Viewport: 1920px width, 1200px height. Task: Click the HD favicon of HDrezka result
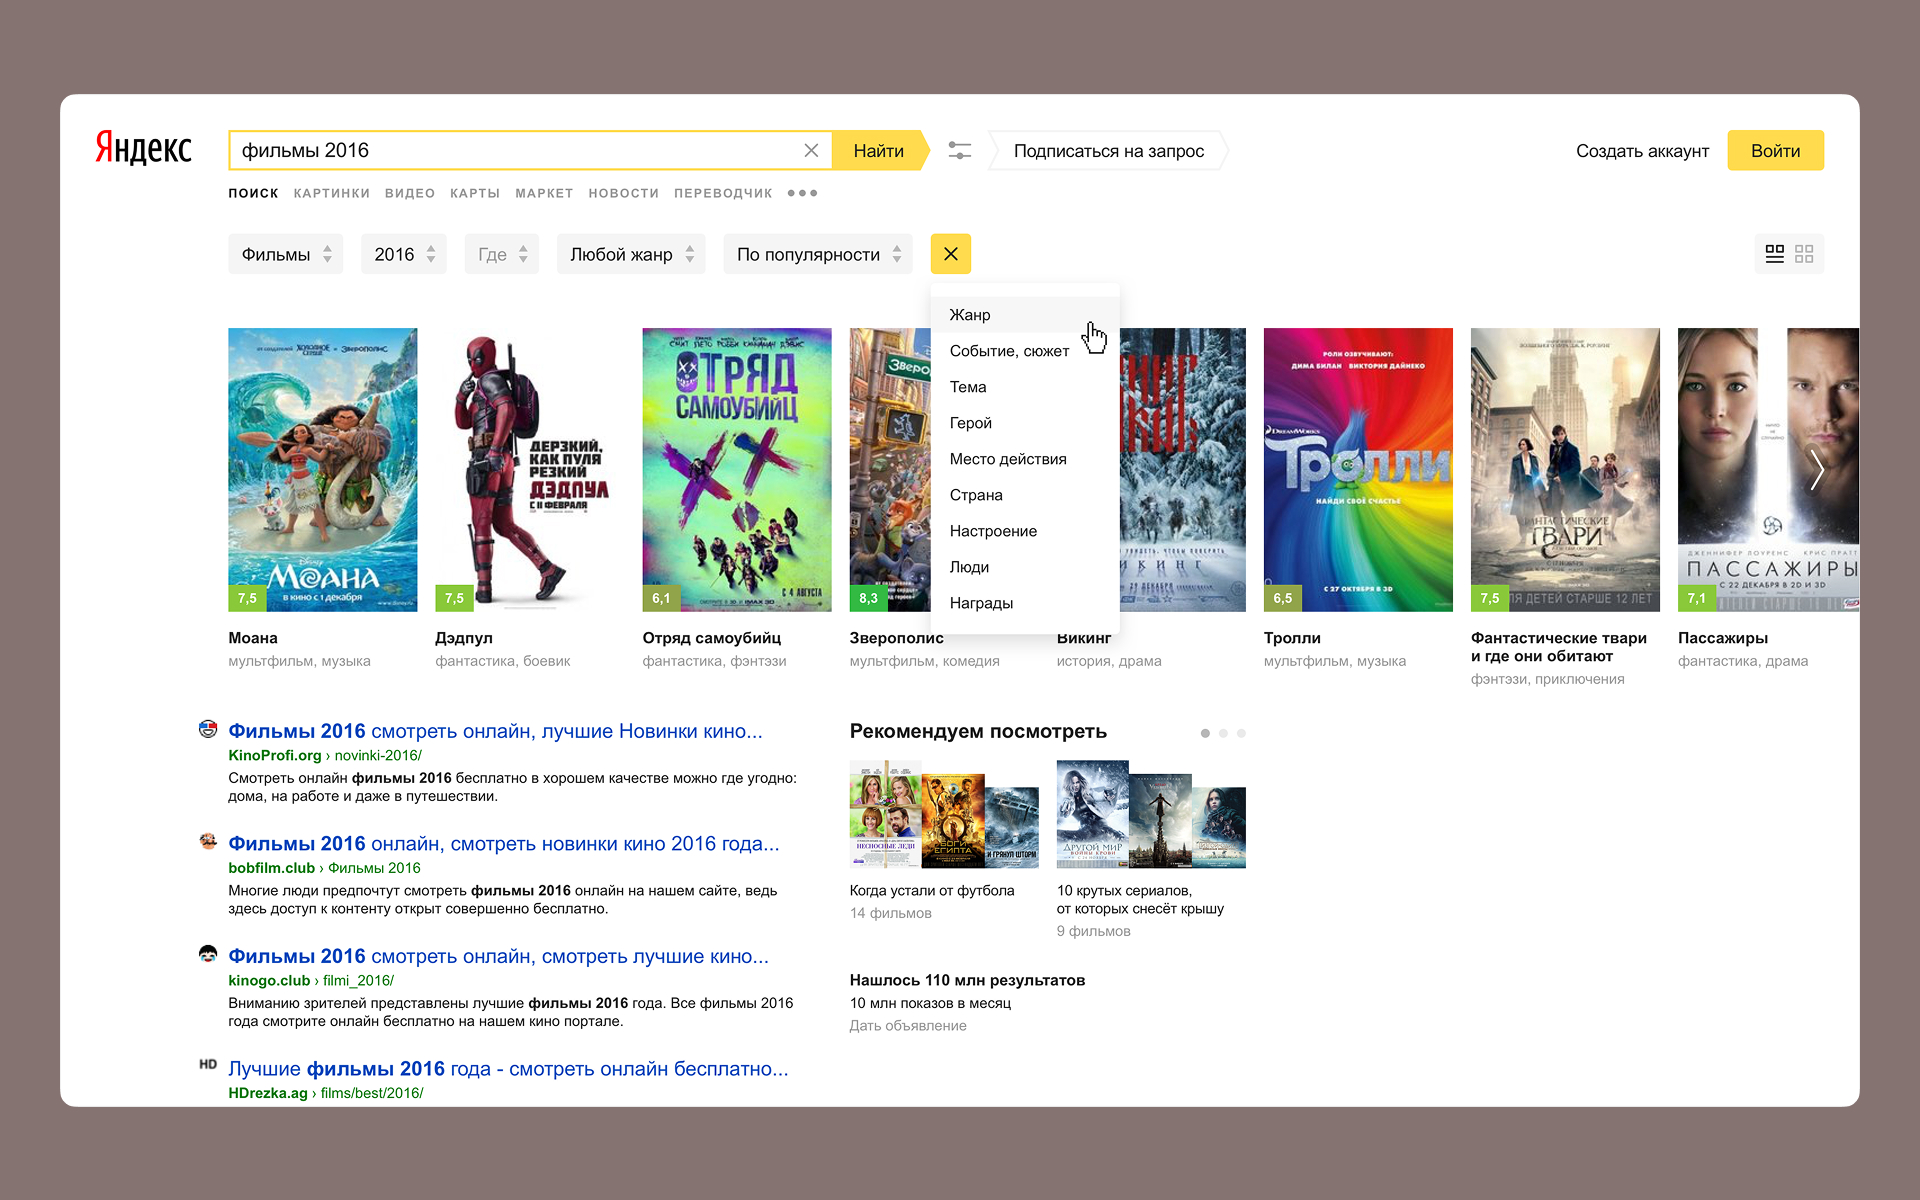(208, 1064)
